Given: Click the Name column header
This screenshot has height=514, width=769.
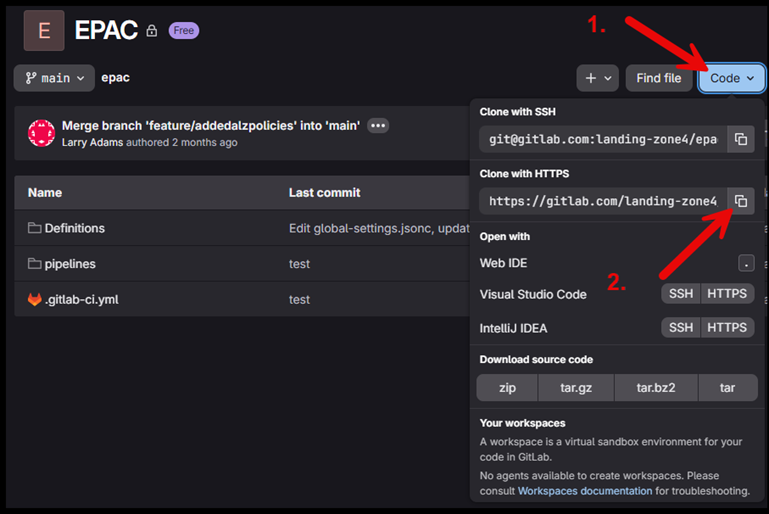Looking at the screenshot, I should click(45, 193).
